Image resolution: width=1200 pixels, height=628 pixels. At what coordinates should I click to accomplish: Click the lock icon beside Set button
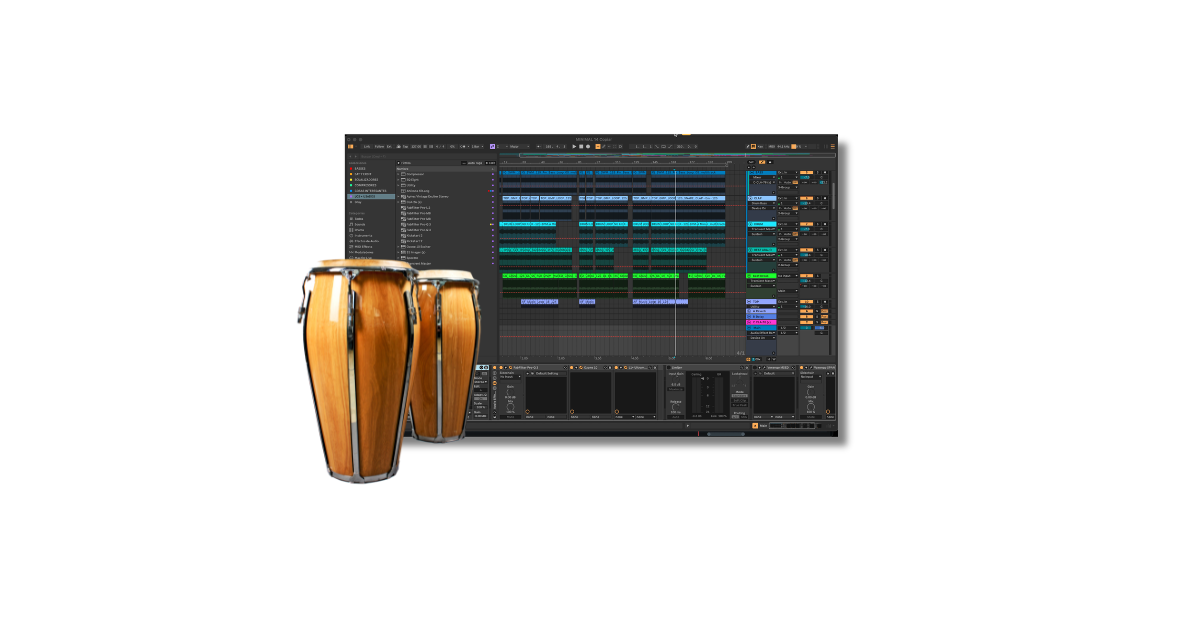[x=770, y=162]
